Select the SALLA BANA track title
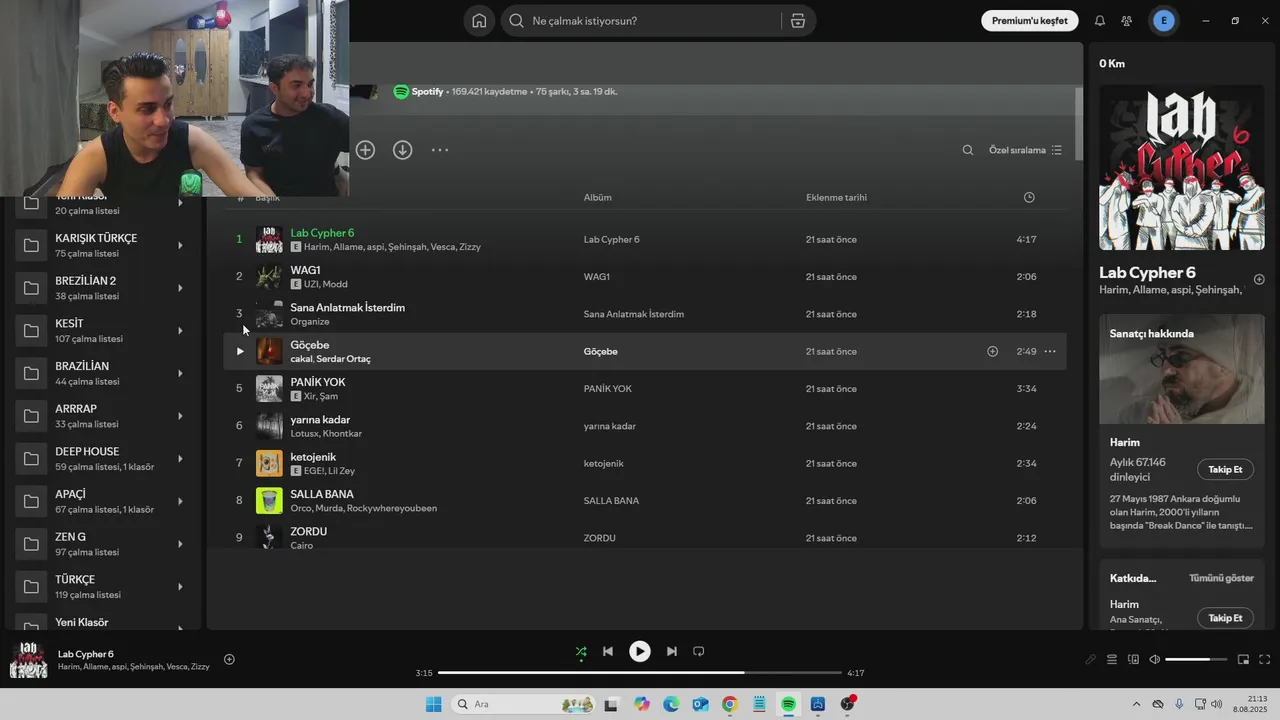 click(x=322, y=494)
